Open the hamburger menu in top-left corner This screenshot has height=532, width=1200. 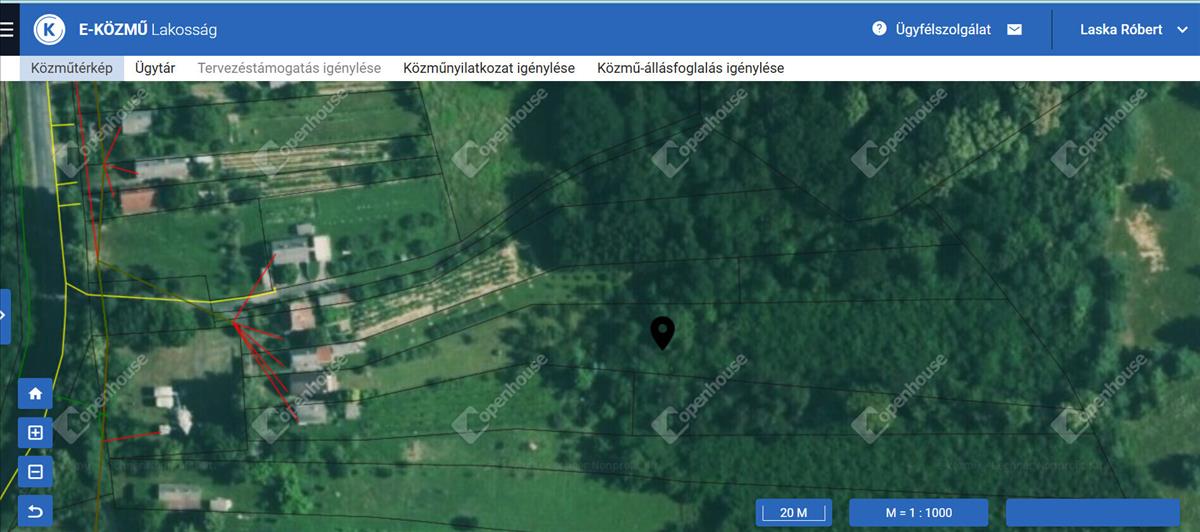(x=8, y=29)
